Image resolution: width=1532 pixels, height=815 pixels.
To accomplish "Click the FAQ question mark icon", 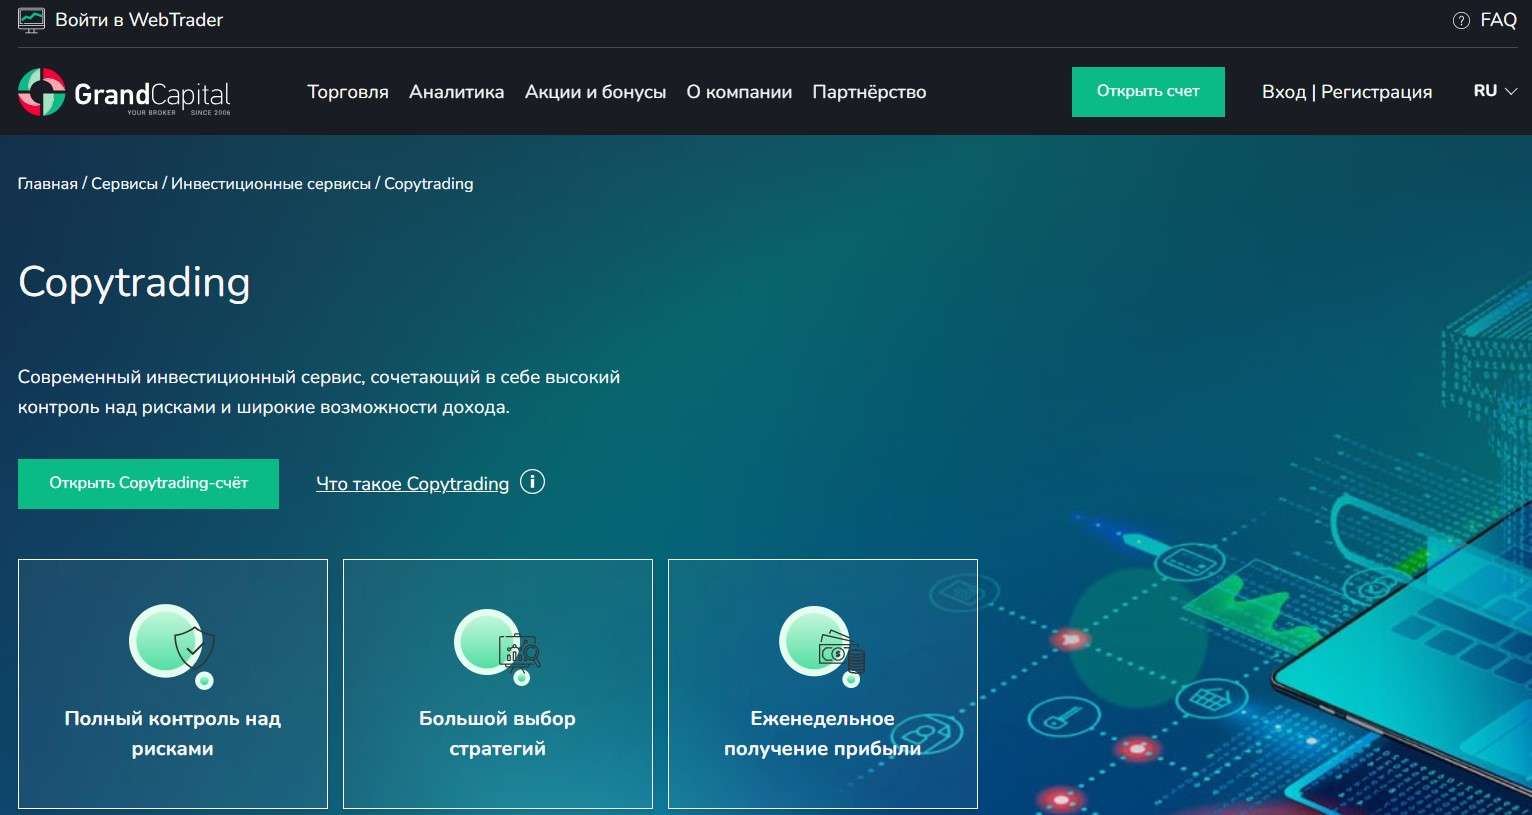I will (1461, 20).
